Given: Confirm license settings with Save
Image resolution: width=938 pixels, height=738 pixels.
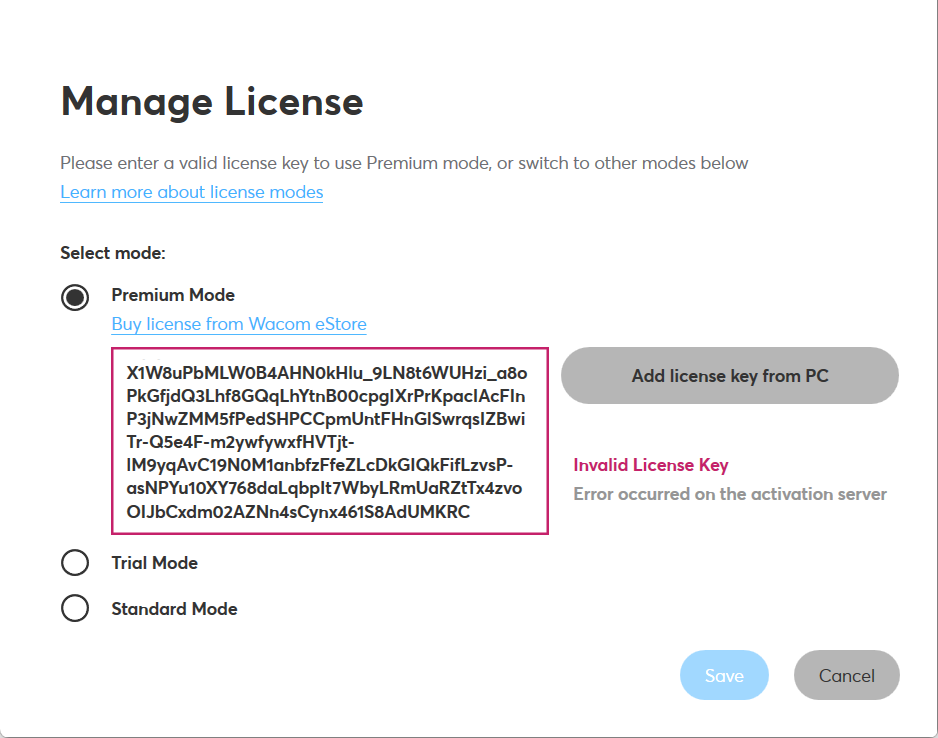Looking at the screenshot, I should point(724,675).
